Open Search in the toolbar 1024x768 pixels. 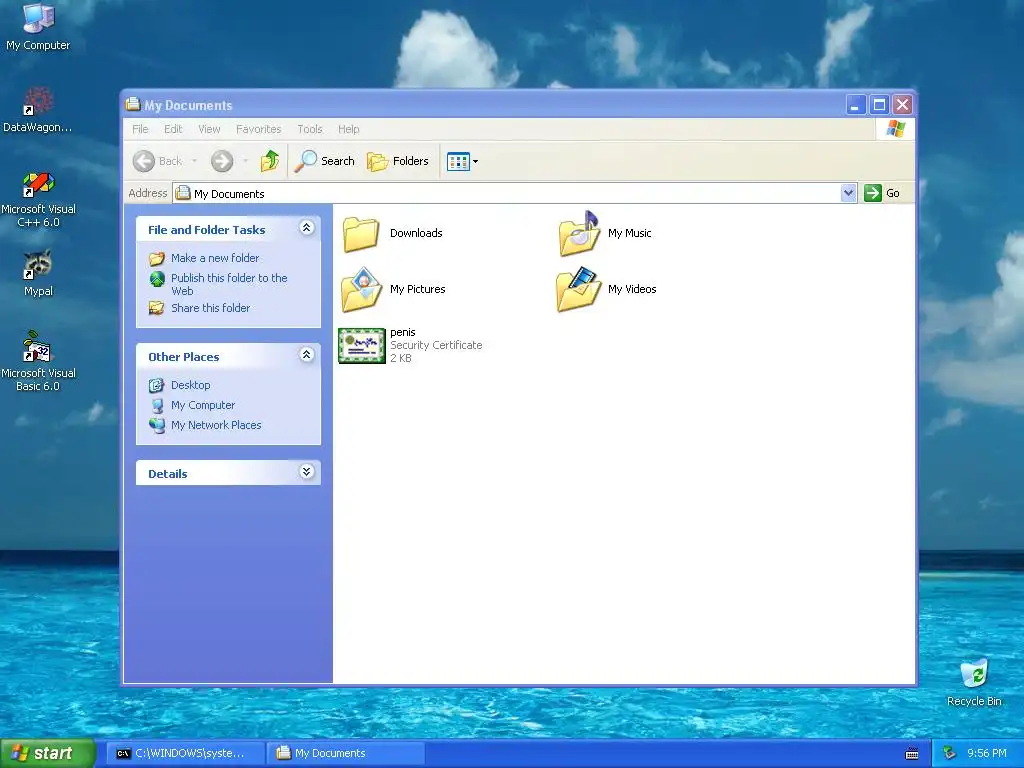[325, 161]
